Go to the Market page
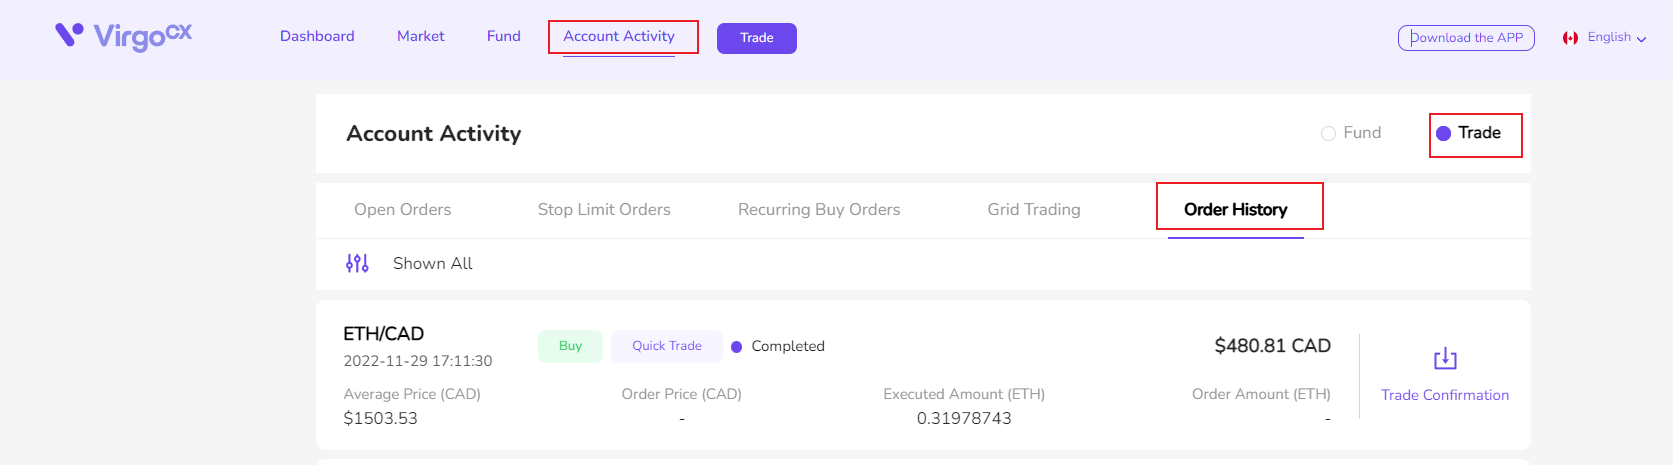The height and width of the screenshot is (465, 1673). click(x=421, y=36)
